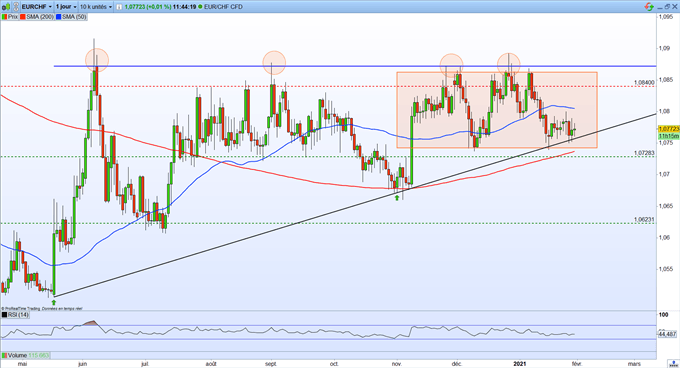Click the RSI value 44,487 label
The width and height of the screenshot is (680, 368).
click(x=667, y=334)
